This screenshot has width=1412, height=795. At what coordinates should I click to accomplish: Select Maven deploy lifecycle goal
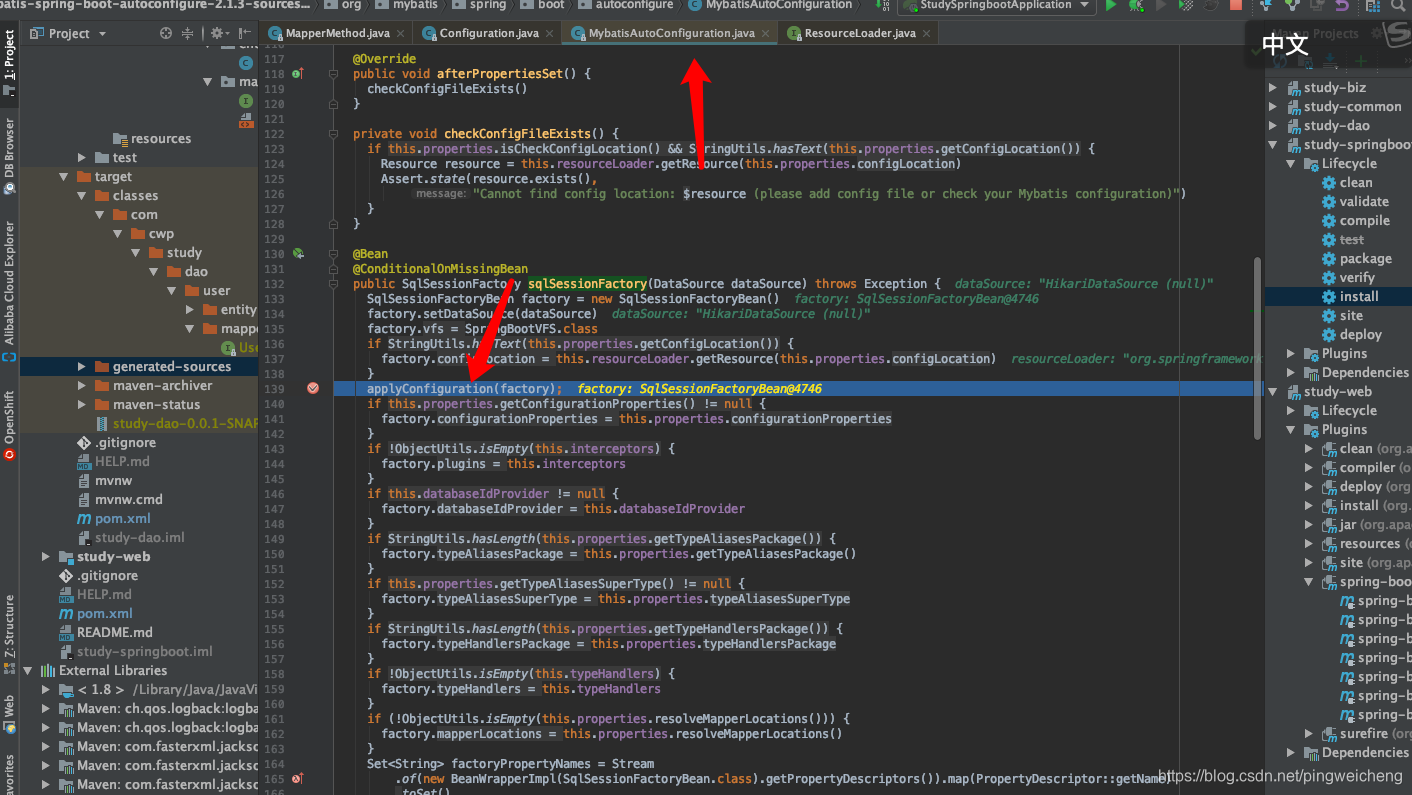(x=1361, y=335)
